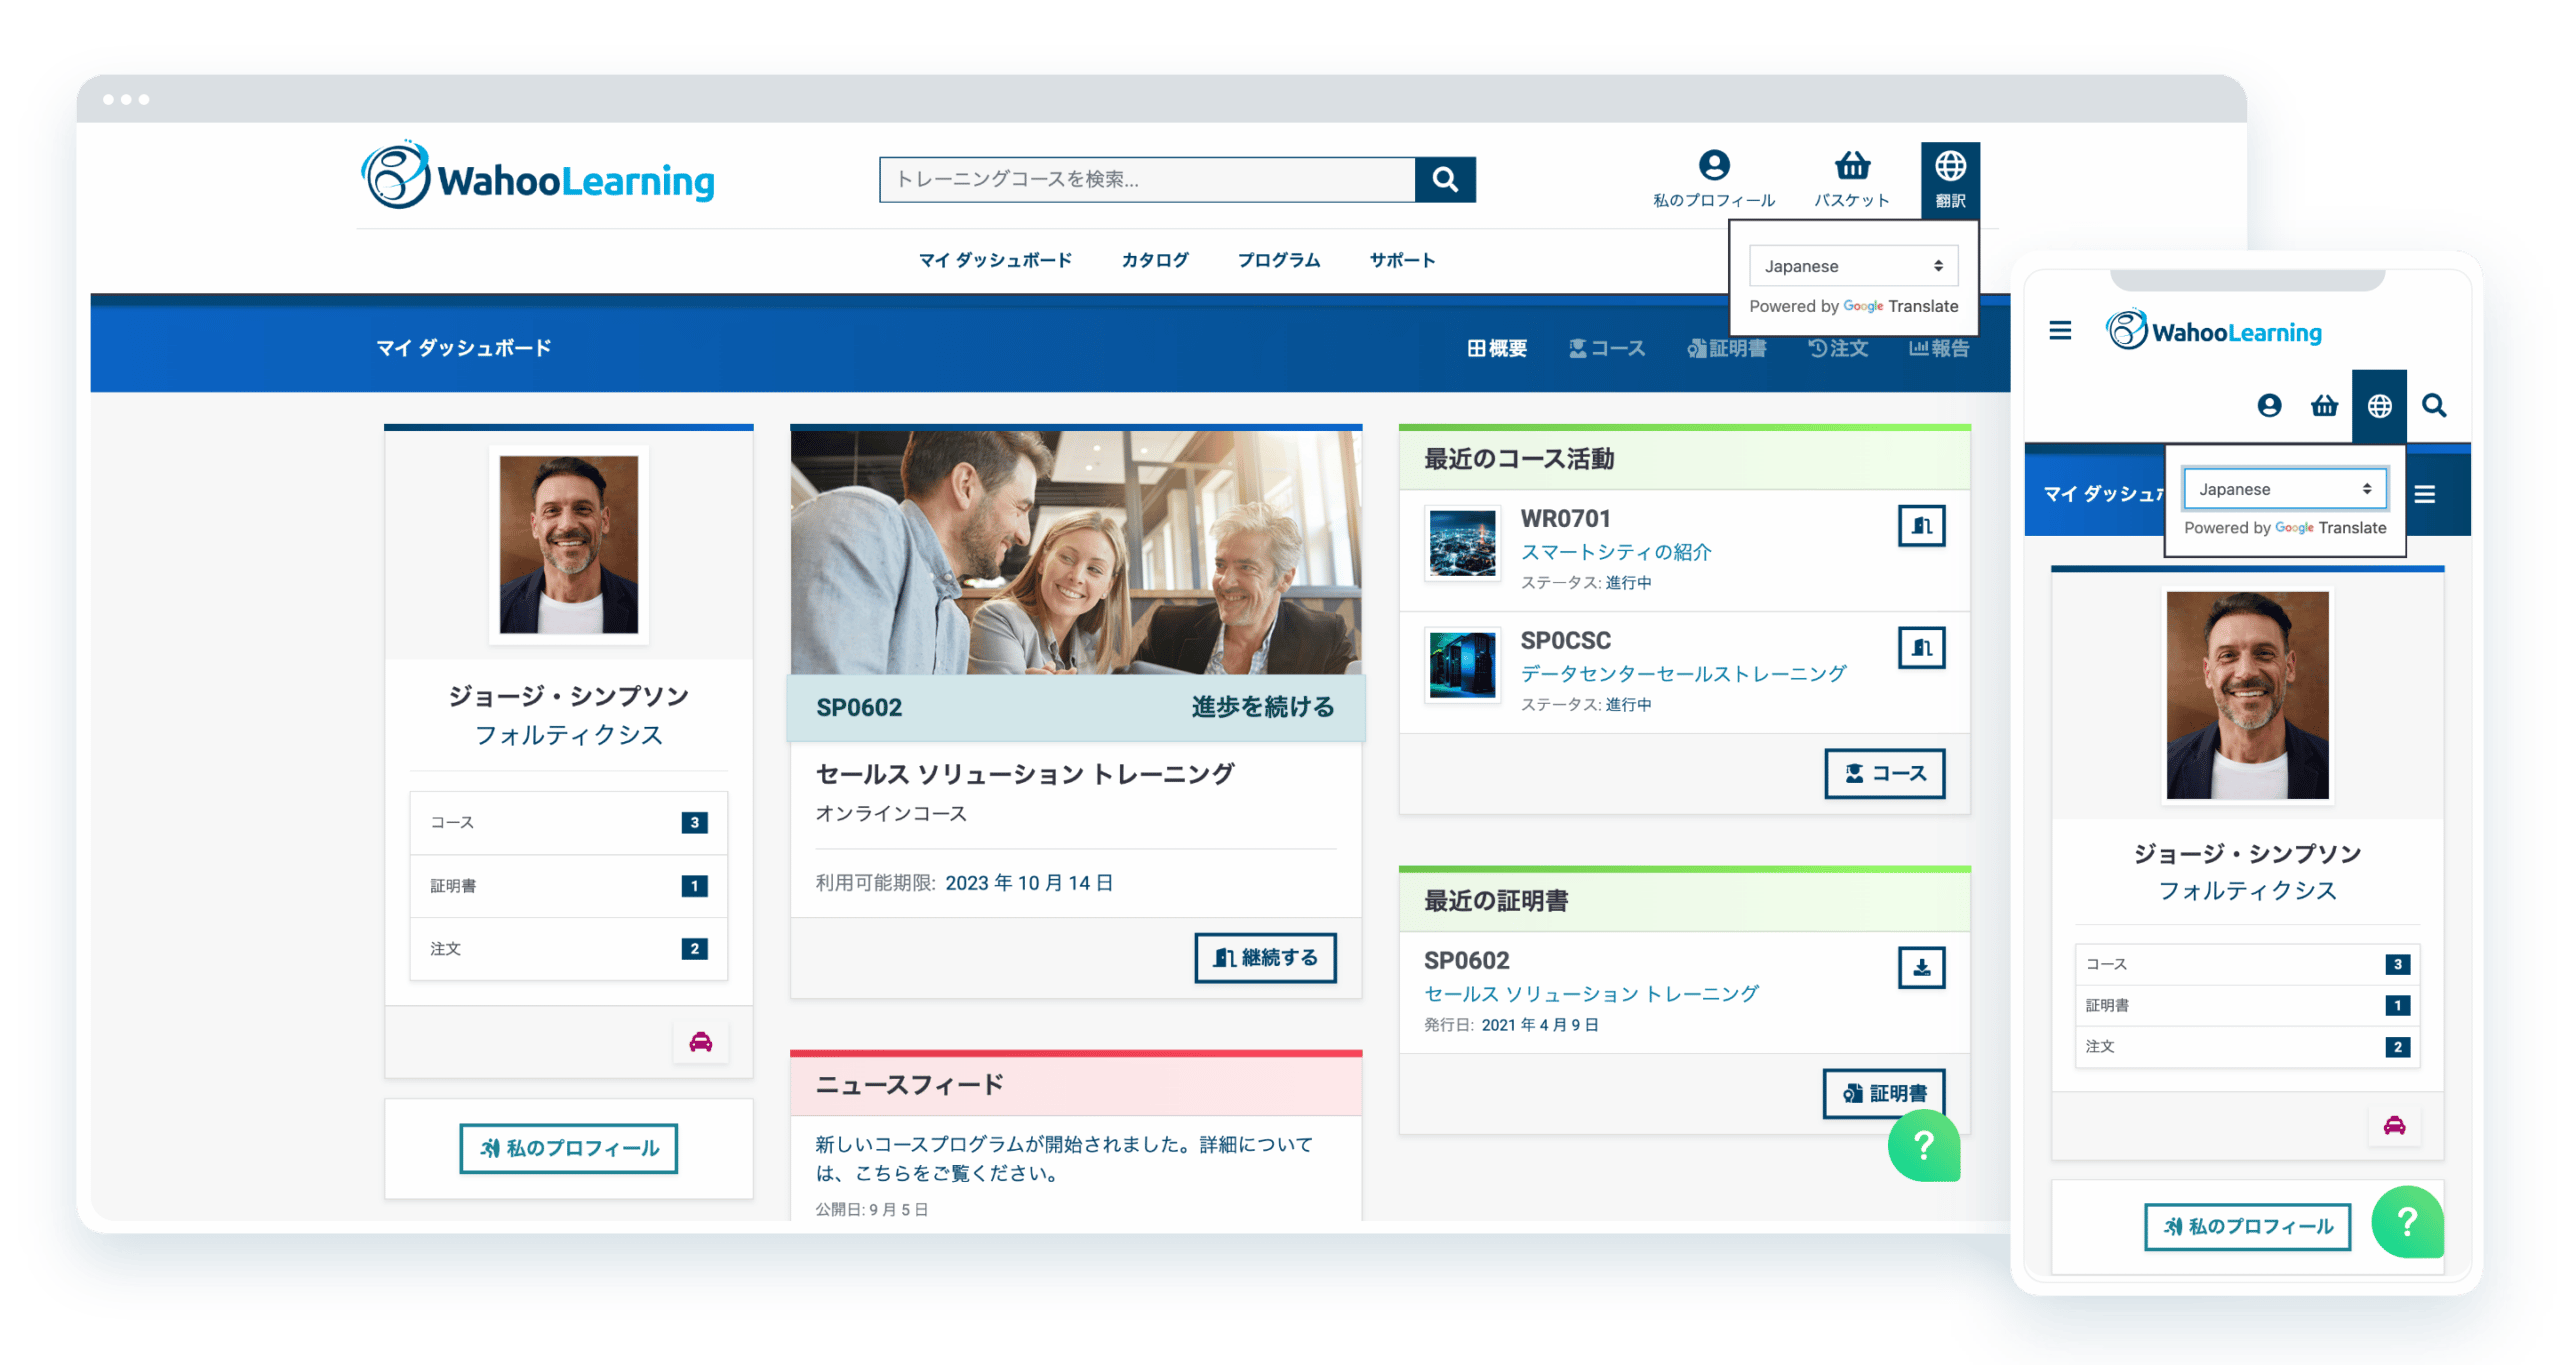Open the Japanese language dropdown on desktop
2560x1365 pixels.
(x=1852, y=266)
